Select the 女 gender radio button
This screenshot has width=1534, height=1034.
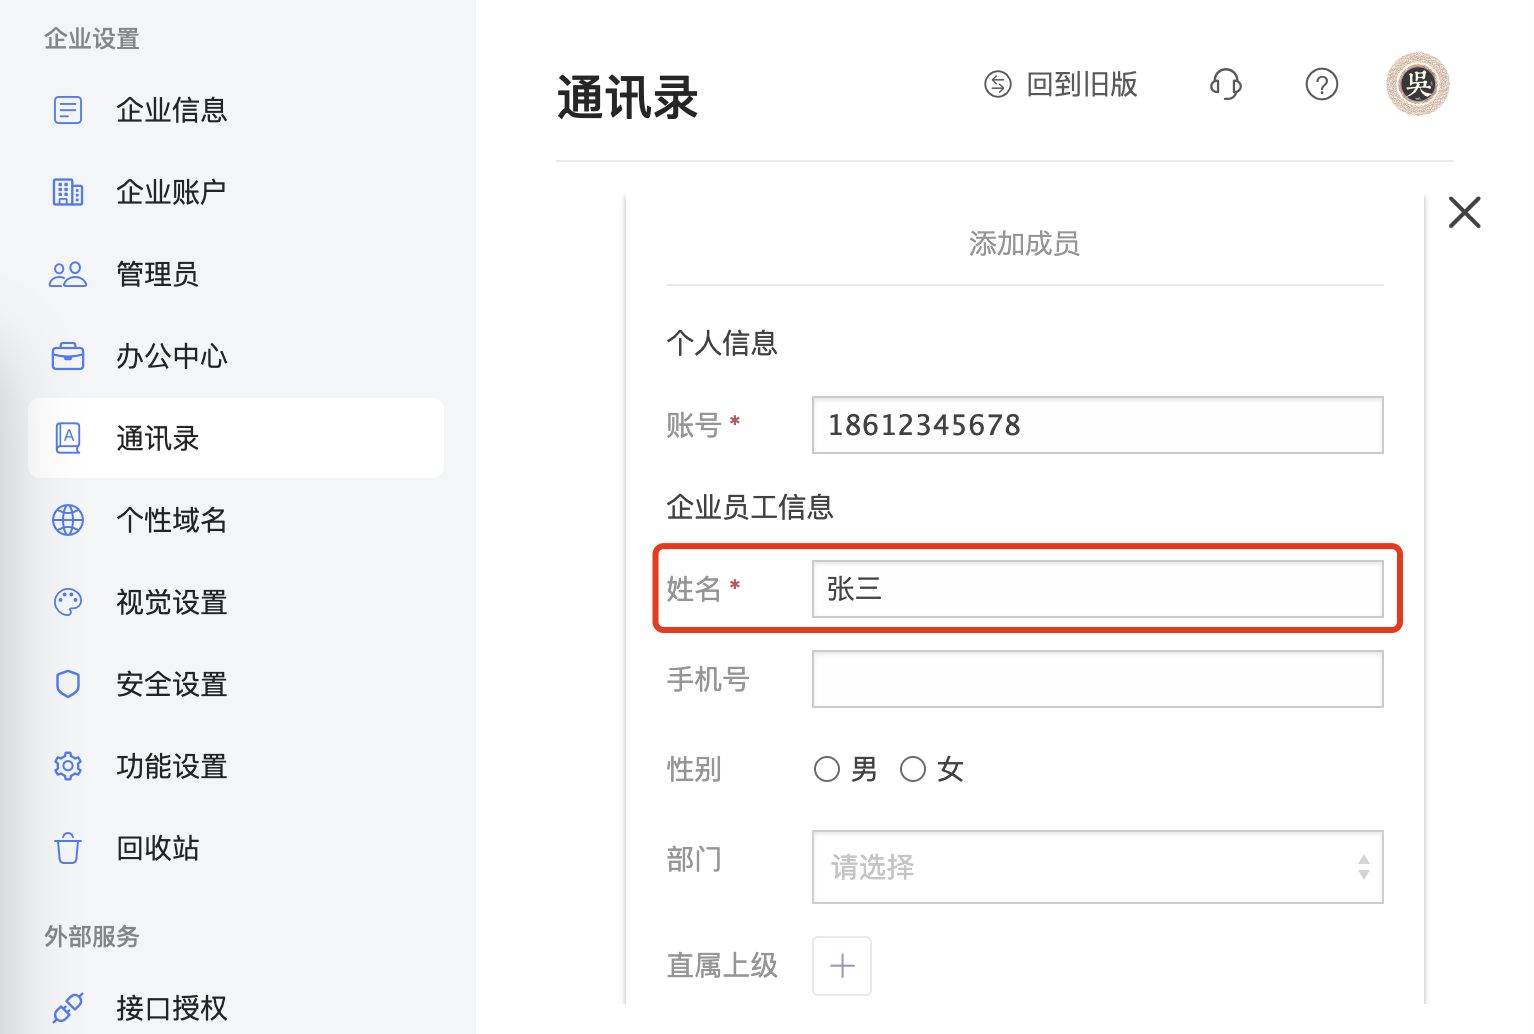coord(913,769)
